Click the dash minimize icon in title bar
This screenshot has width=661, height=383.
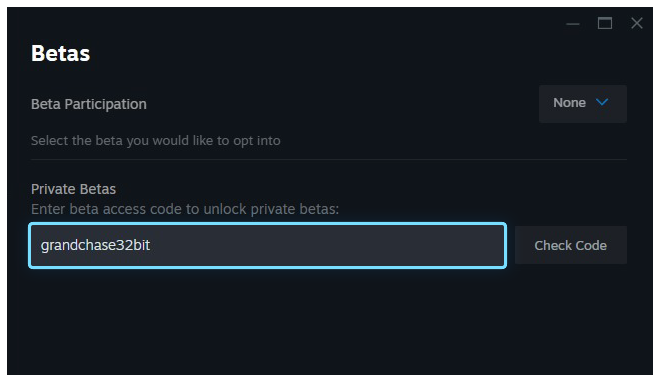click(572, 24)
